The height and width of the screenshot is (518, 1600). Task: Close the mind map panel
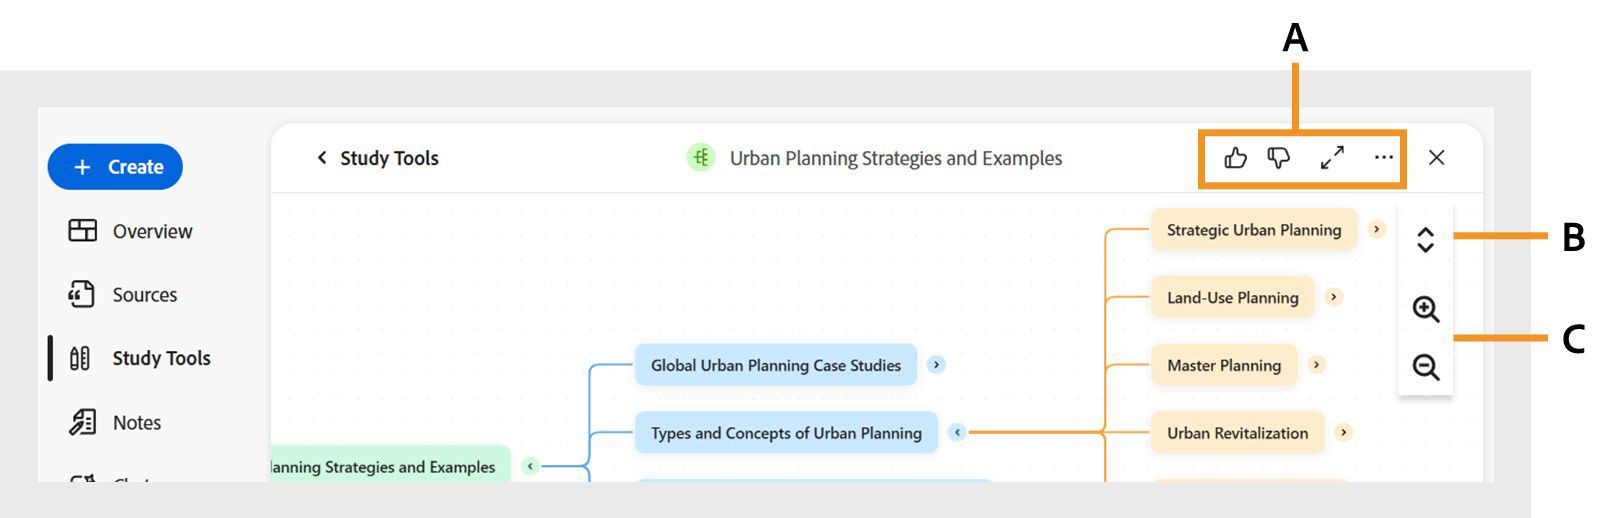pos(1436,158)
